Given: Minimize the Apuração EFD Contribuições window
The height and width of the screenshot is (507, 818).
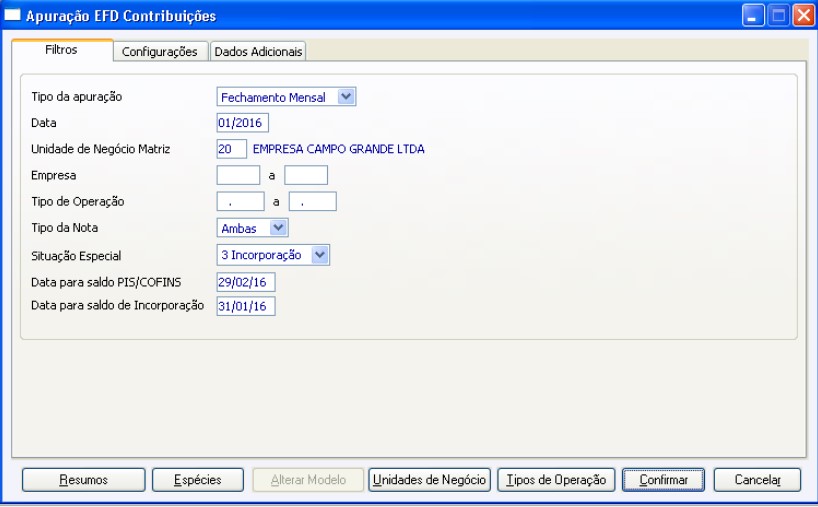Looking at the screenshot, I should 753,16.
